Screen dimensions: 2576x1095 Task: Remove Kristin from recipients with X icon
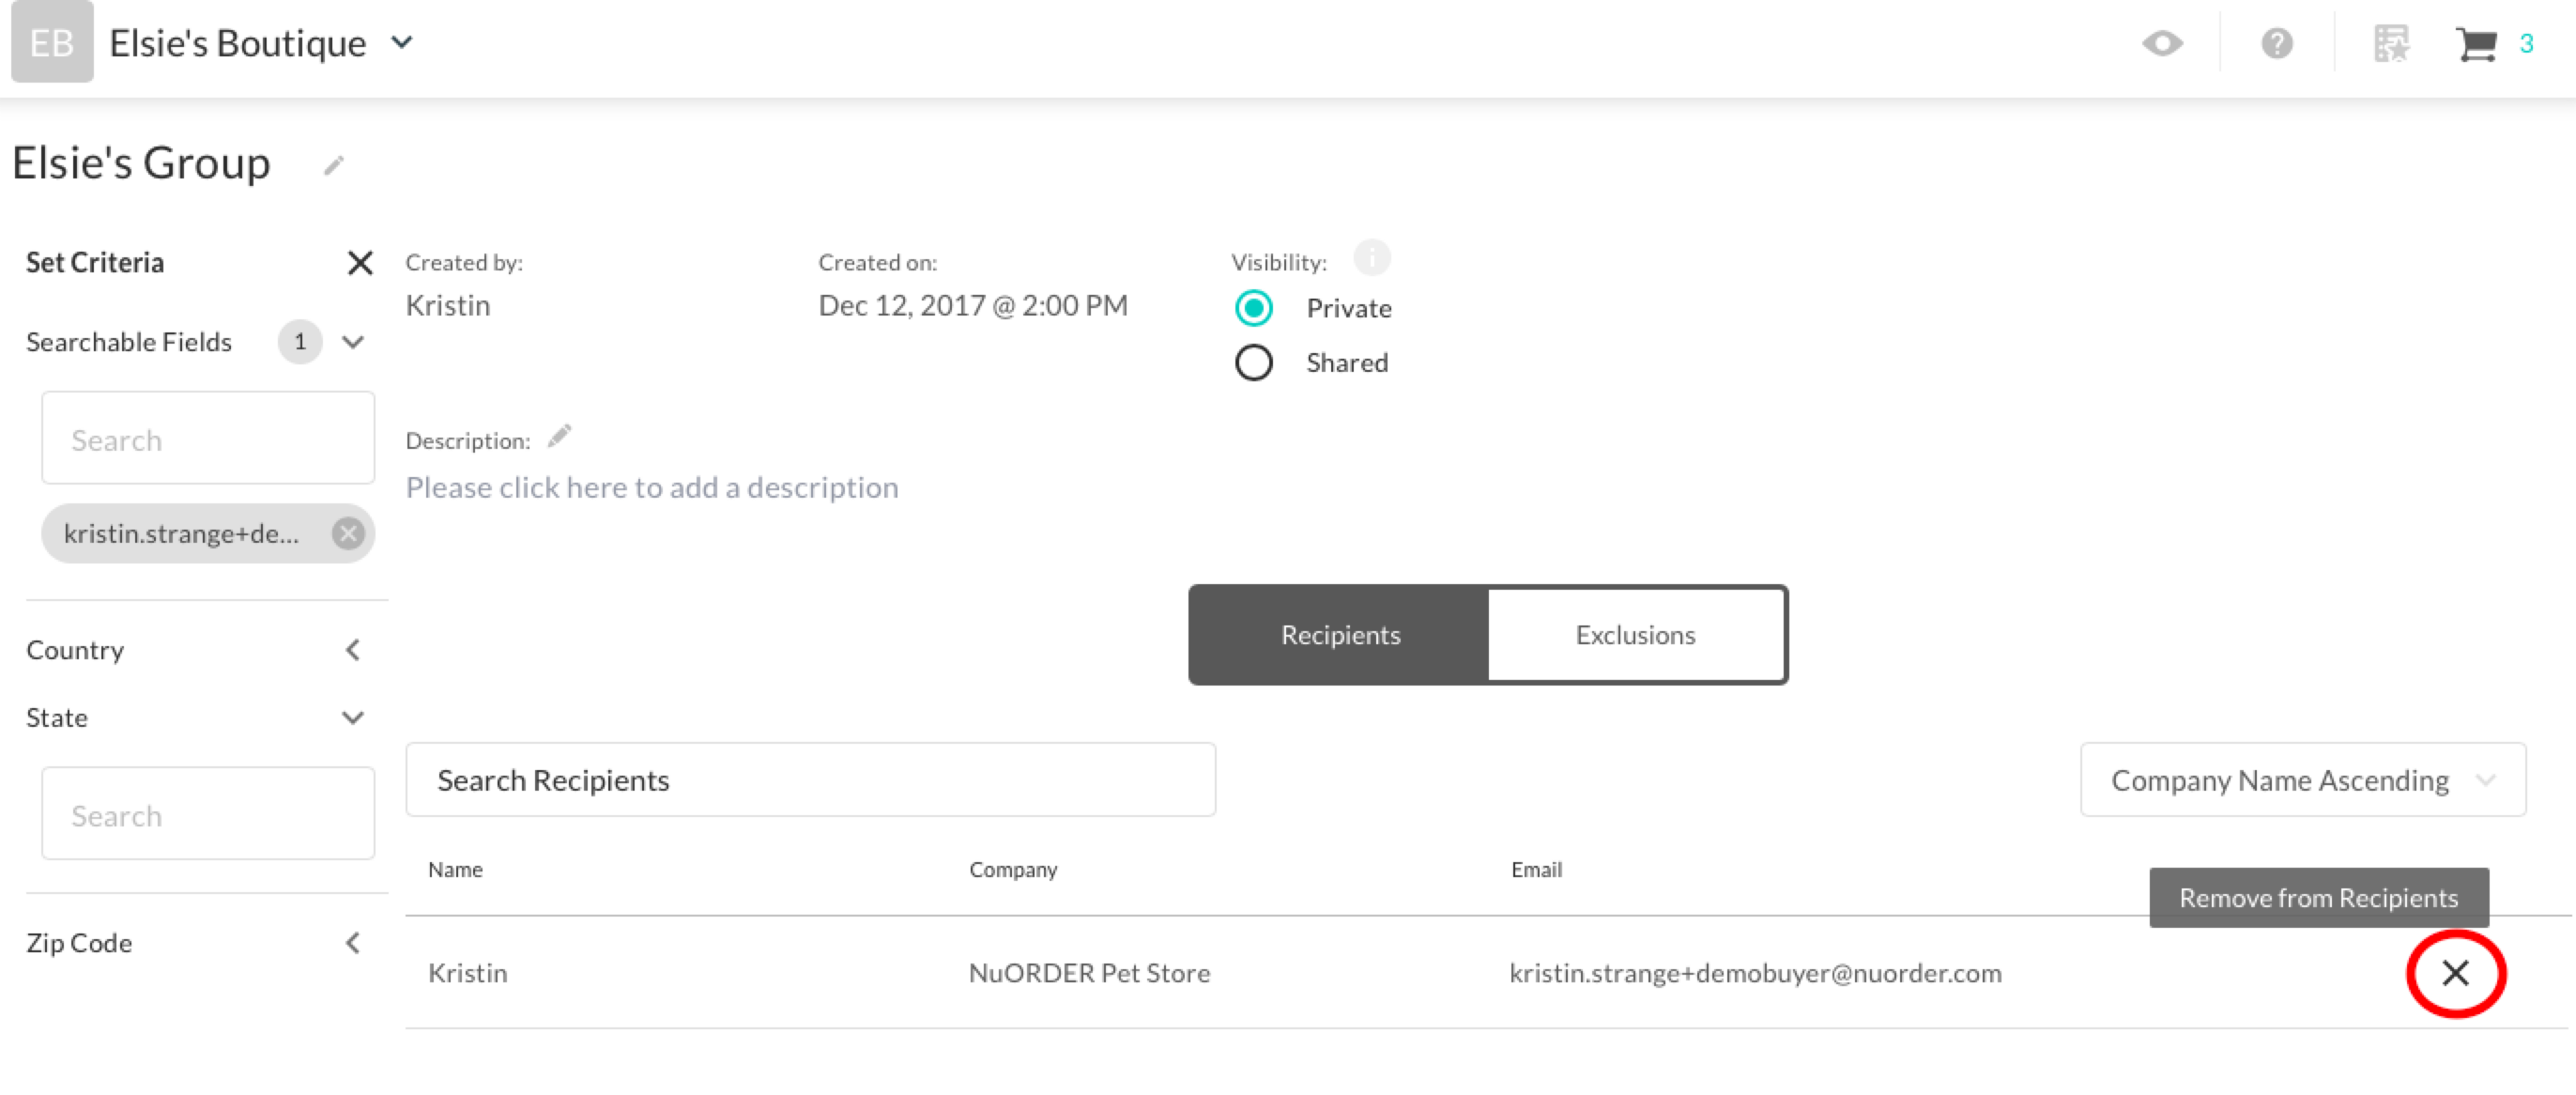tap(2455, 972)
